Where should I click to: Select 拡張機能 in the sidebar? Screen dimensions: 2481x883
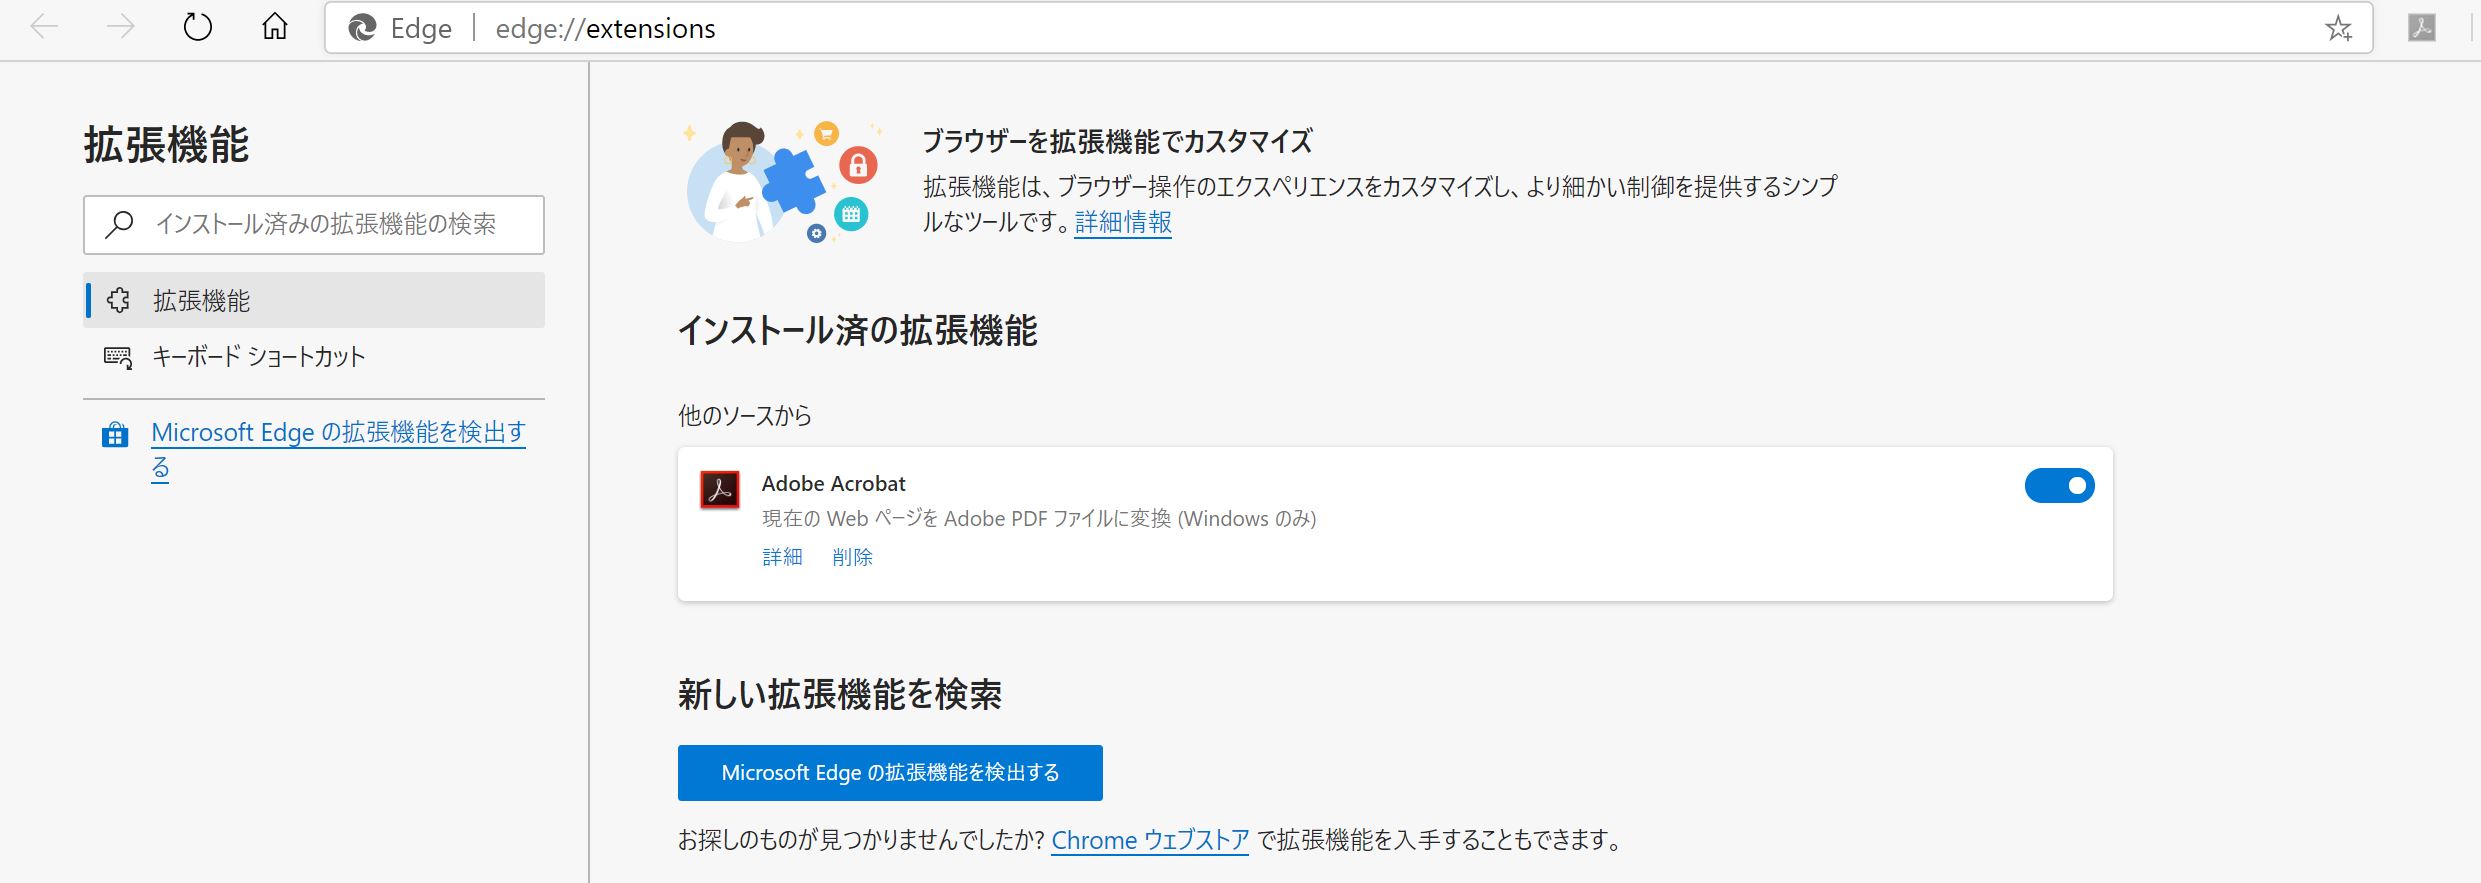[x=314, y=300]
